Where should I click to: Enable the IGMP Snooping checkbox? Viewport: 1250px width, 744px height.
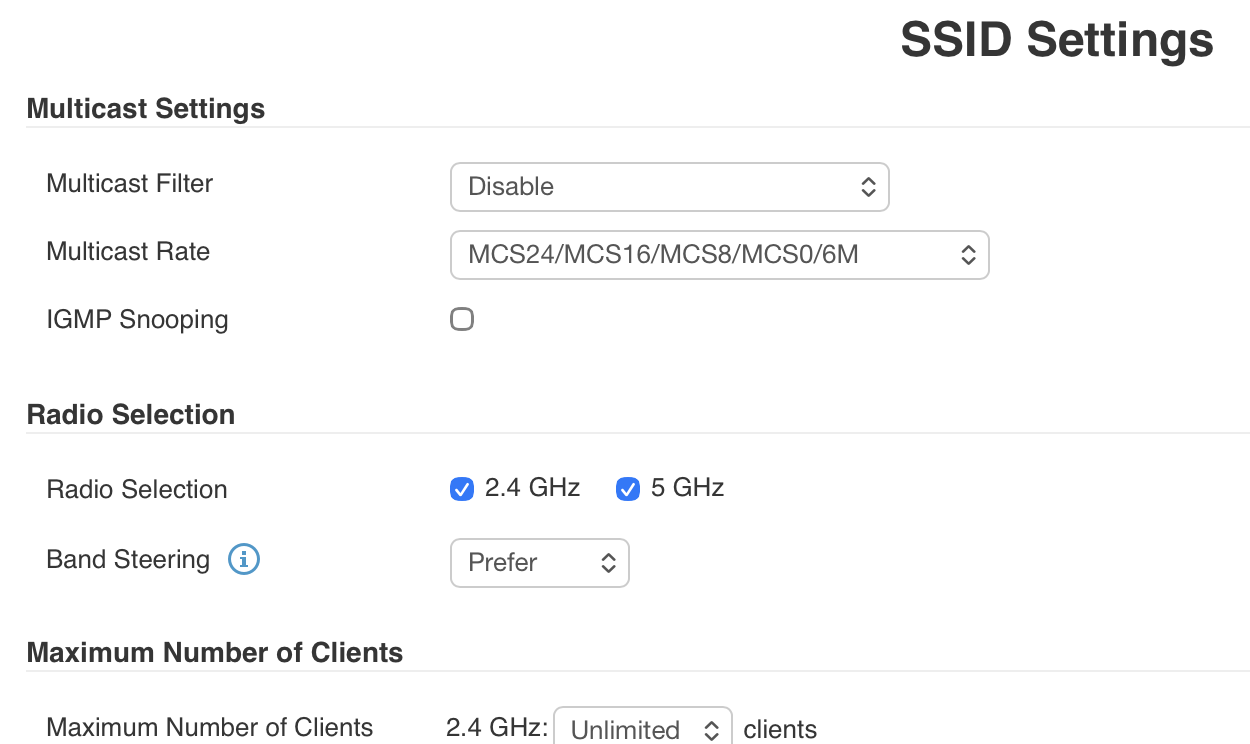click(x=462, y=320)
